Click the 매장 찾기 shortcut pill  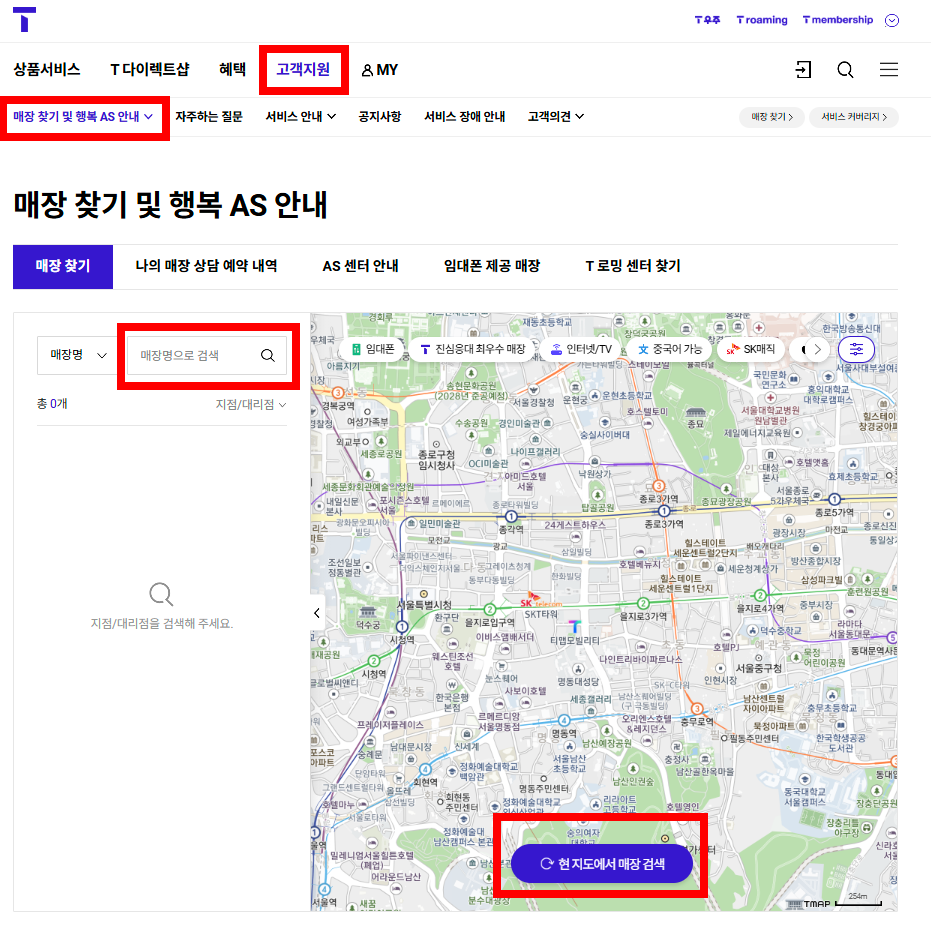[772, 117]
